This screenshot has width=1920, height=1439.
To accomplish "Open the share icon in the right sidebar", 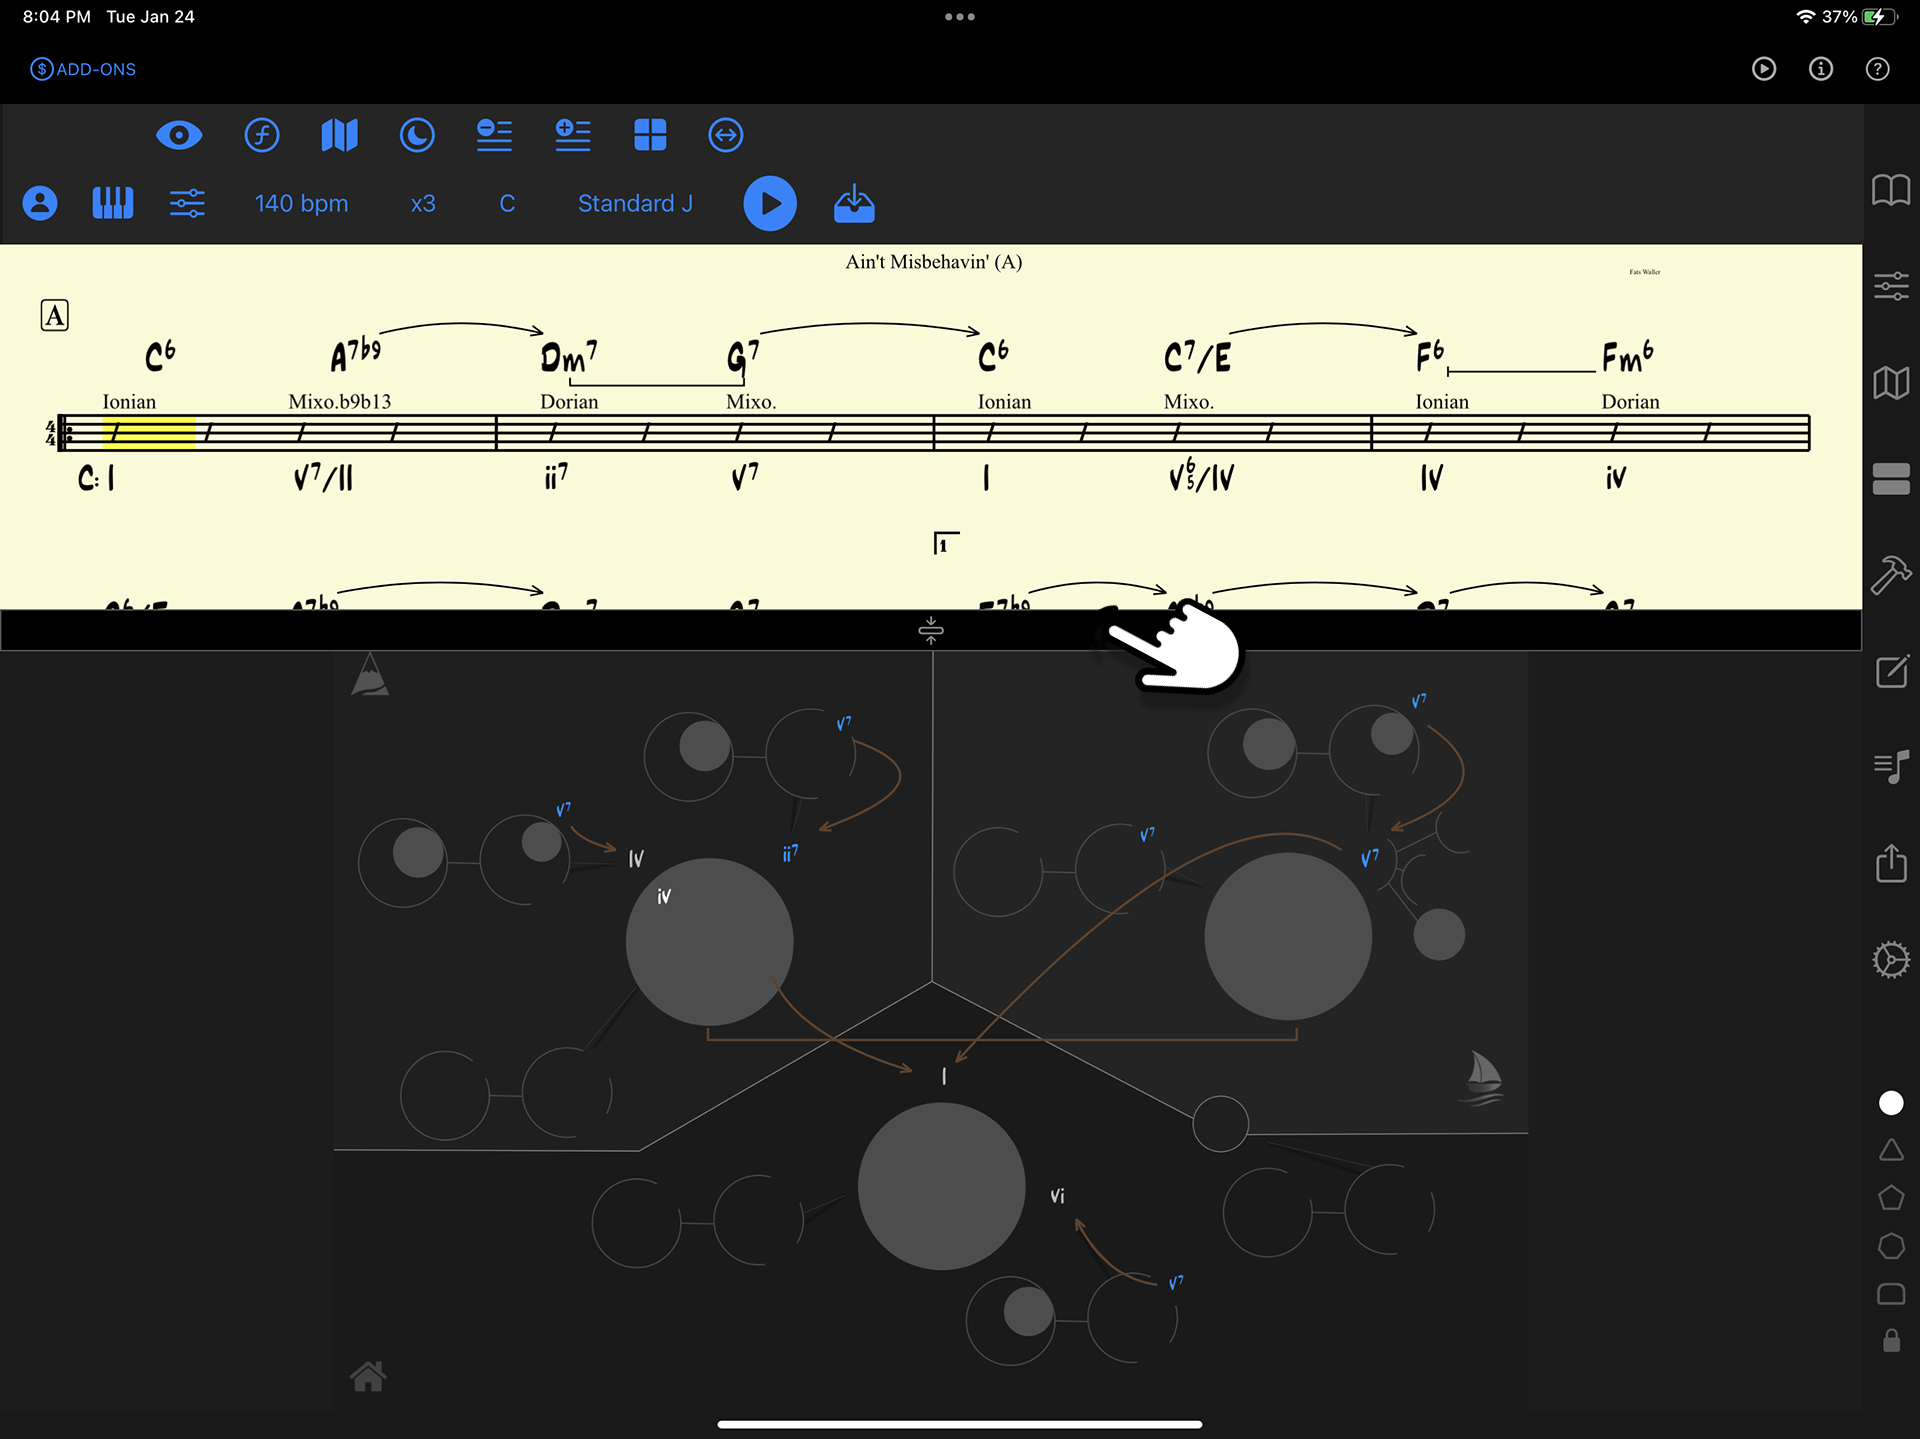I will [1892, 864].
